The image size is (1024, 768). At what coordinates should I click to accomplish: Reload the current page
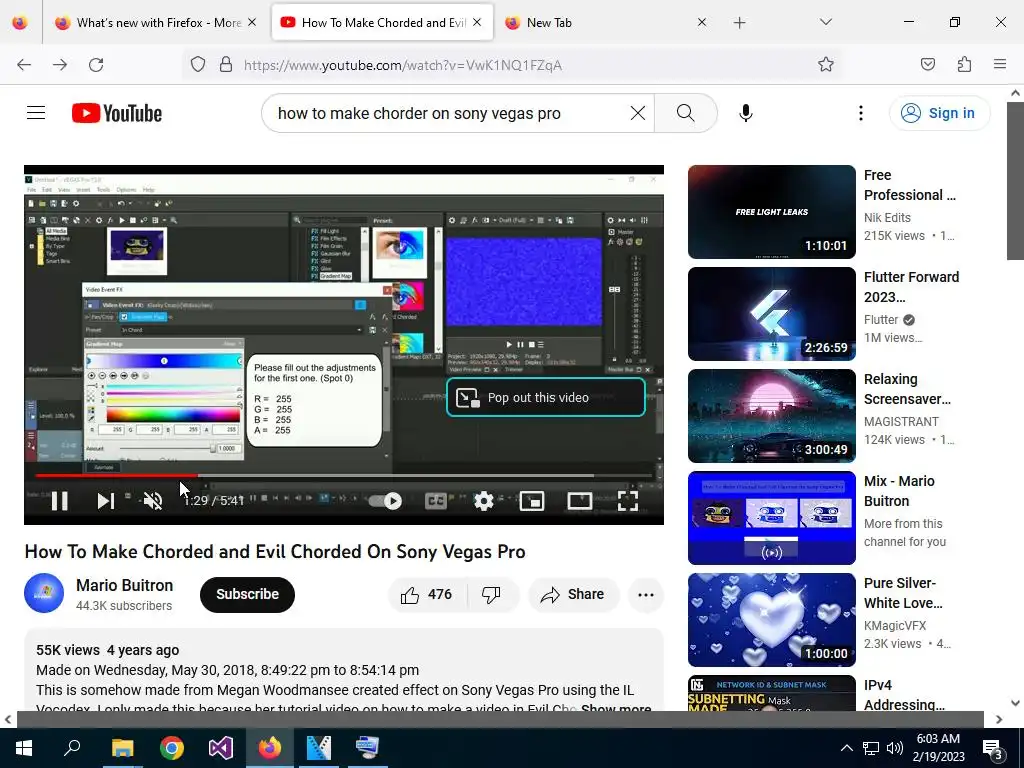(x=96, y=65)
